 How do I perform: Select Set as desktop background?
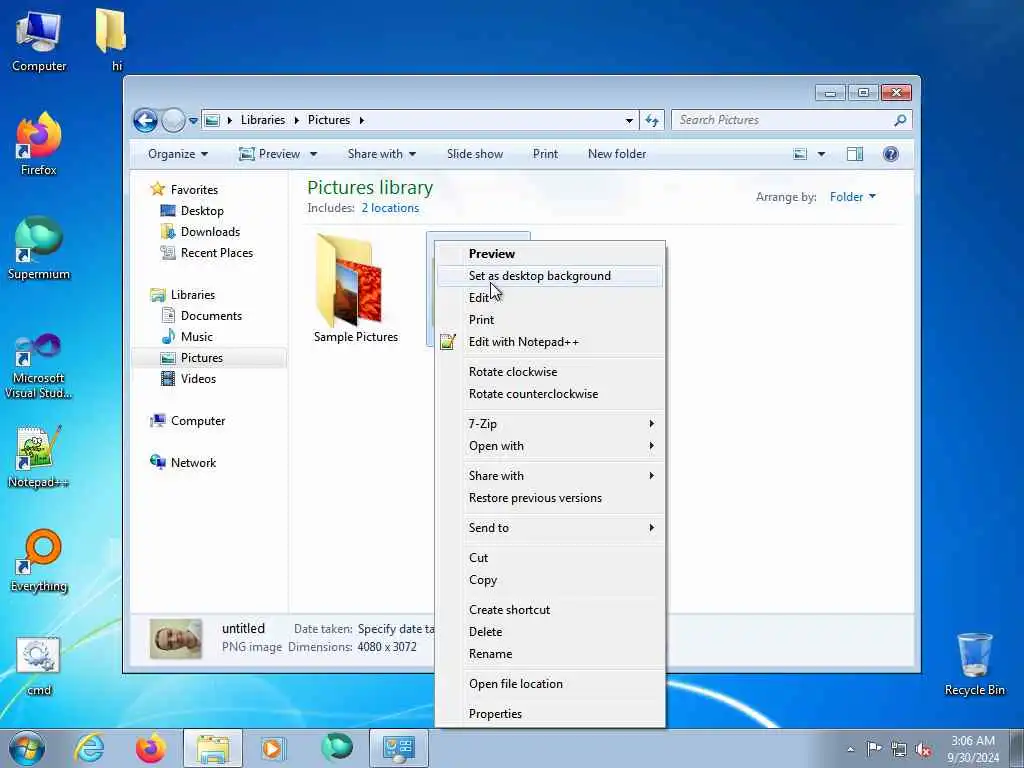point(550,276)
